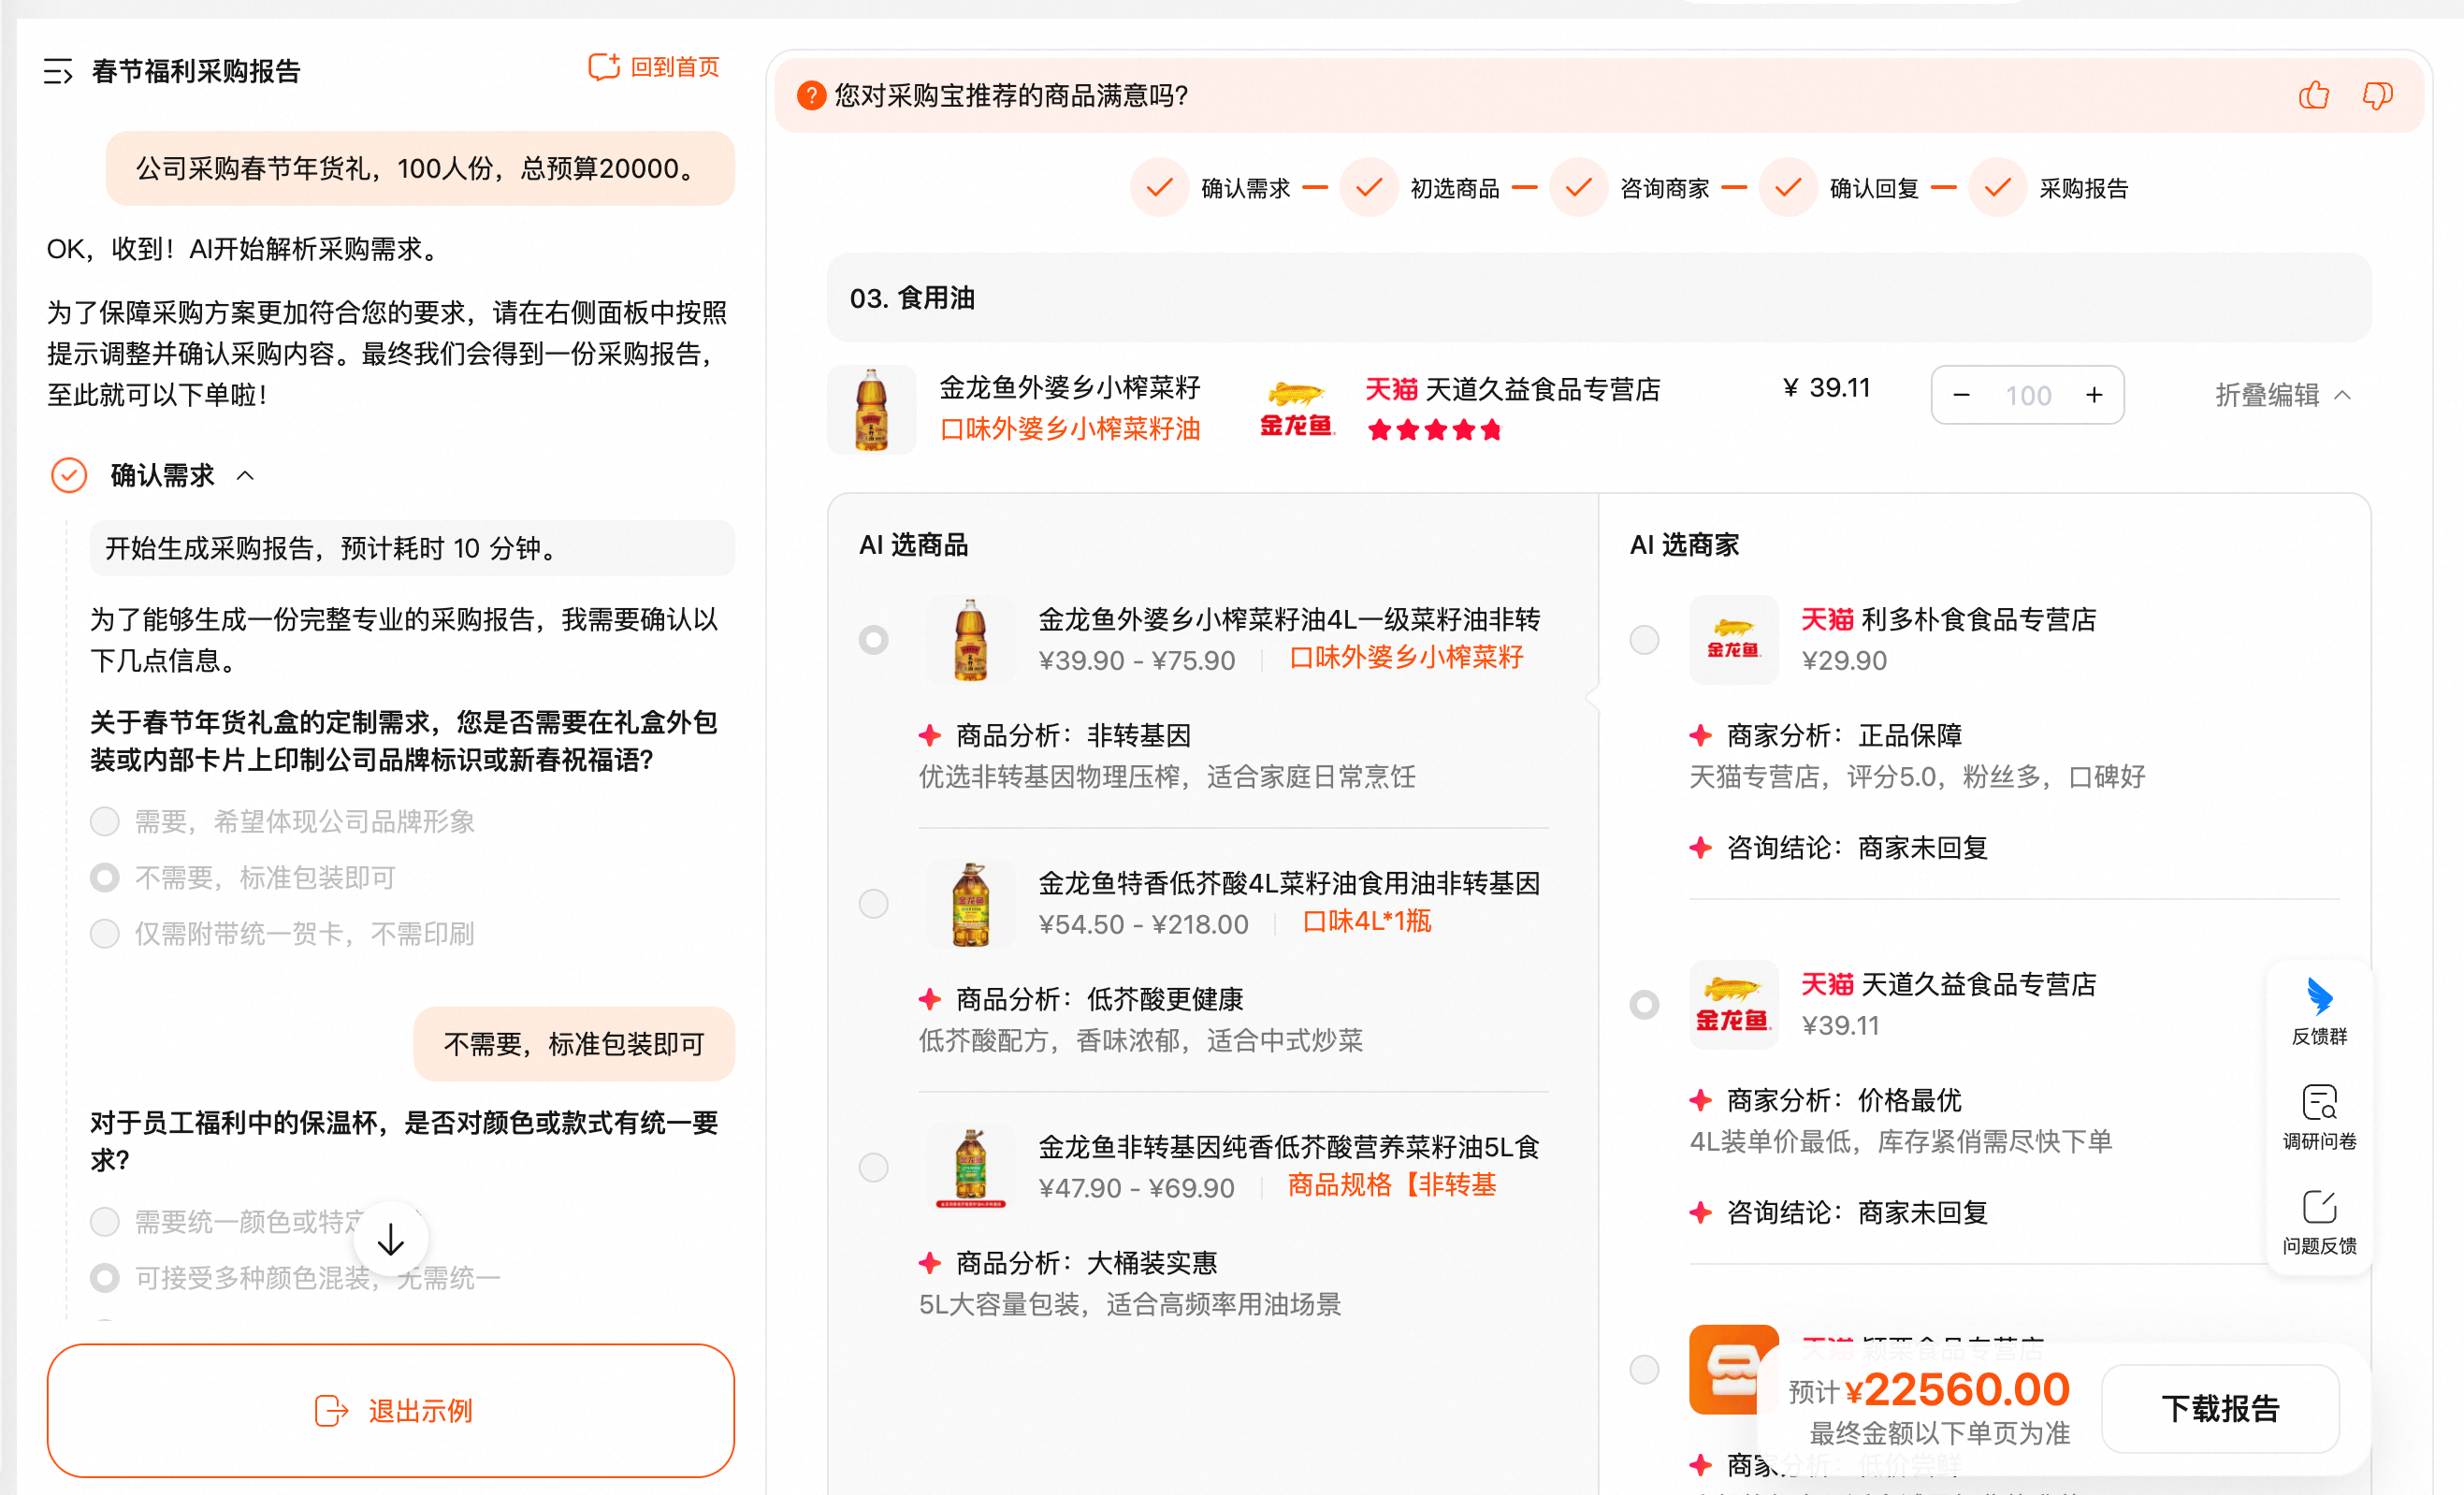The width and height of the screenshot is (2464, 1495).
Task: Select 金龙鱼非转基因纯香低芥酸营养菜籽油5L radio button
Action: 874,1167
